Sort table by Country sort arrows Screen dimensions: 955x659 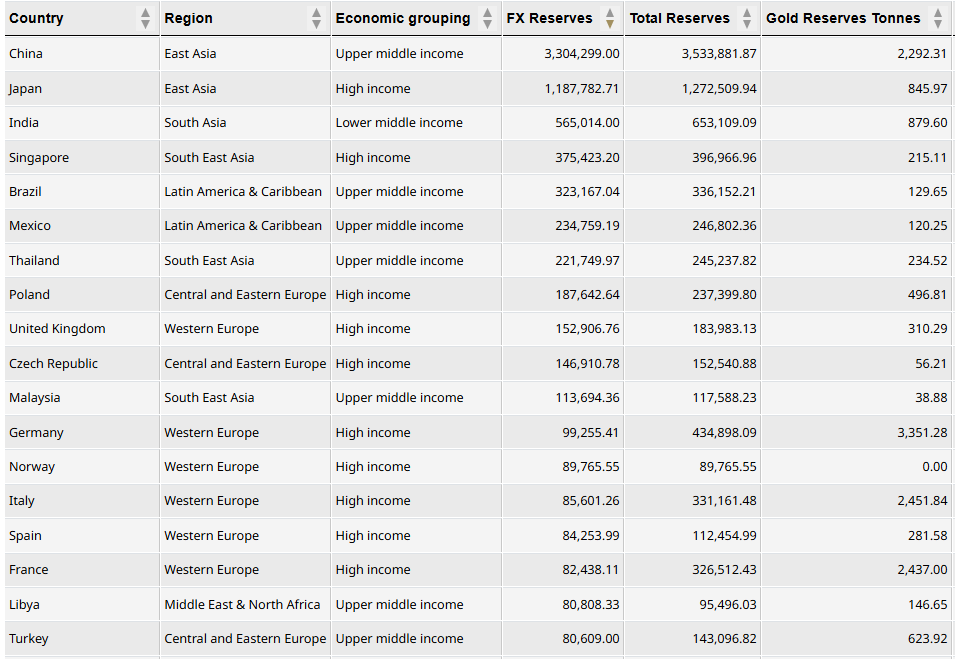[145, 18]
